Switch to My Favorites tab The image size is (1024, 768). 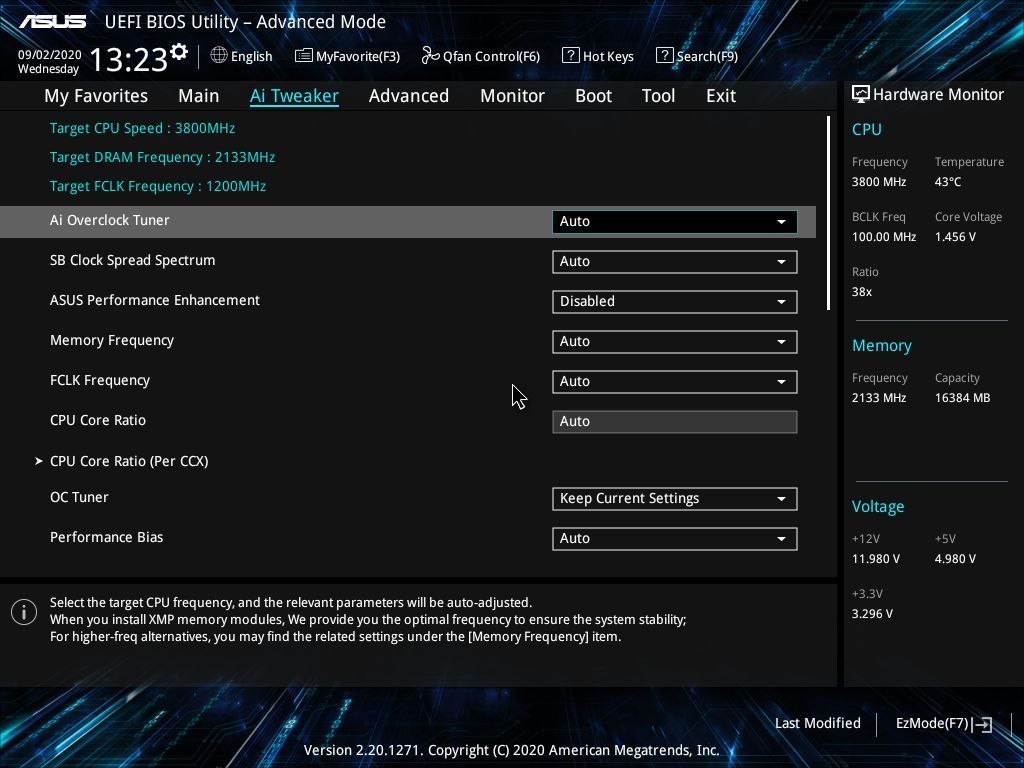click(96, 96)
